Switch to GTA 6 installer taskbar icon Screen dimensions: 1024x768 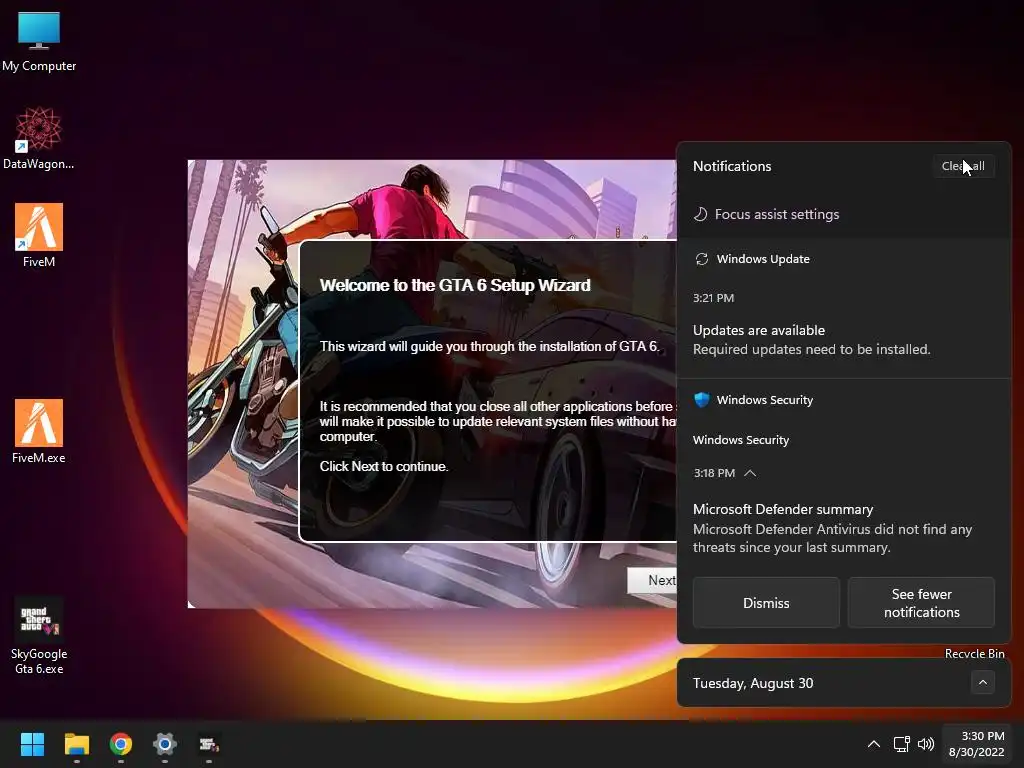pos(209,744)
